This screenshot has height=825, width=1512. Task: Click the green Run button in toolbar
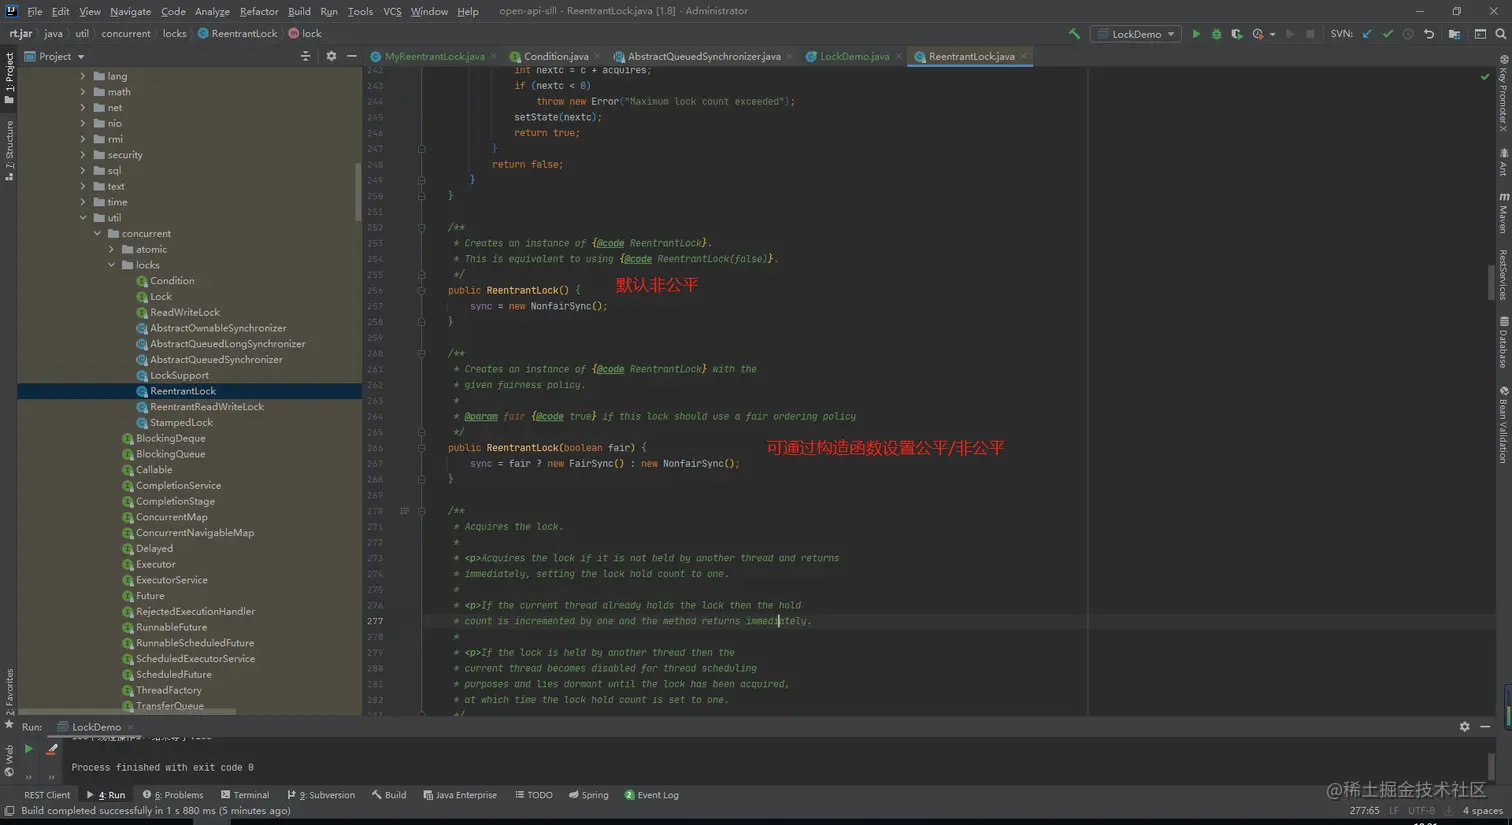click(1195, 34)
